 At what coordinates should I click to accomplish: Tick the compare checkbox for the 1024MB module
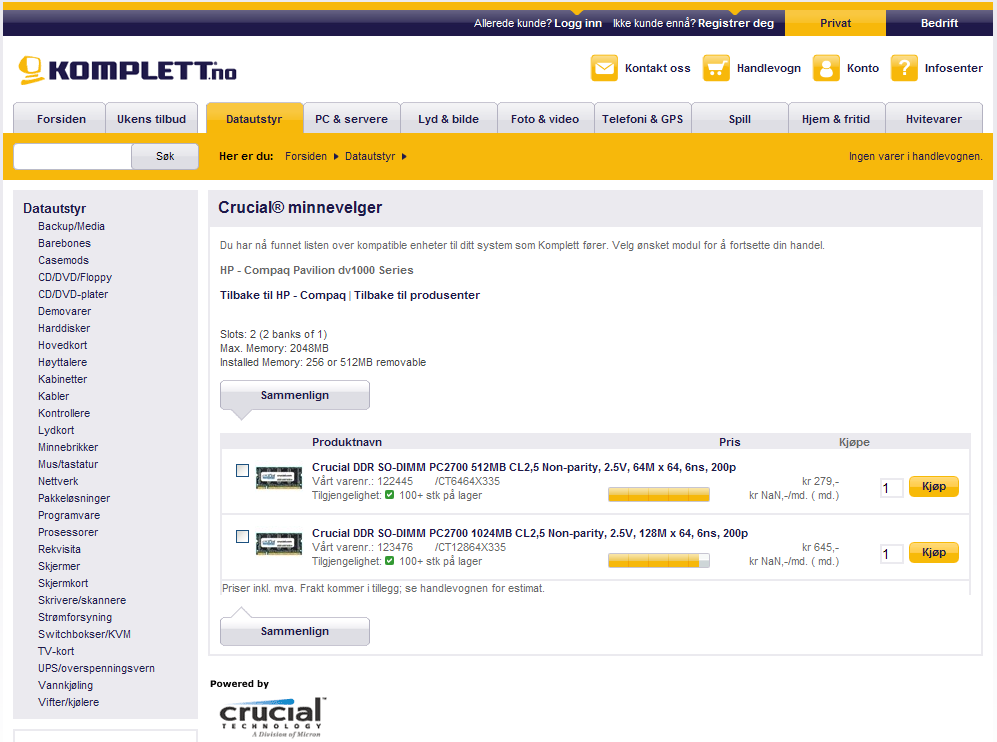pos(242,537)
